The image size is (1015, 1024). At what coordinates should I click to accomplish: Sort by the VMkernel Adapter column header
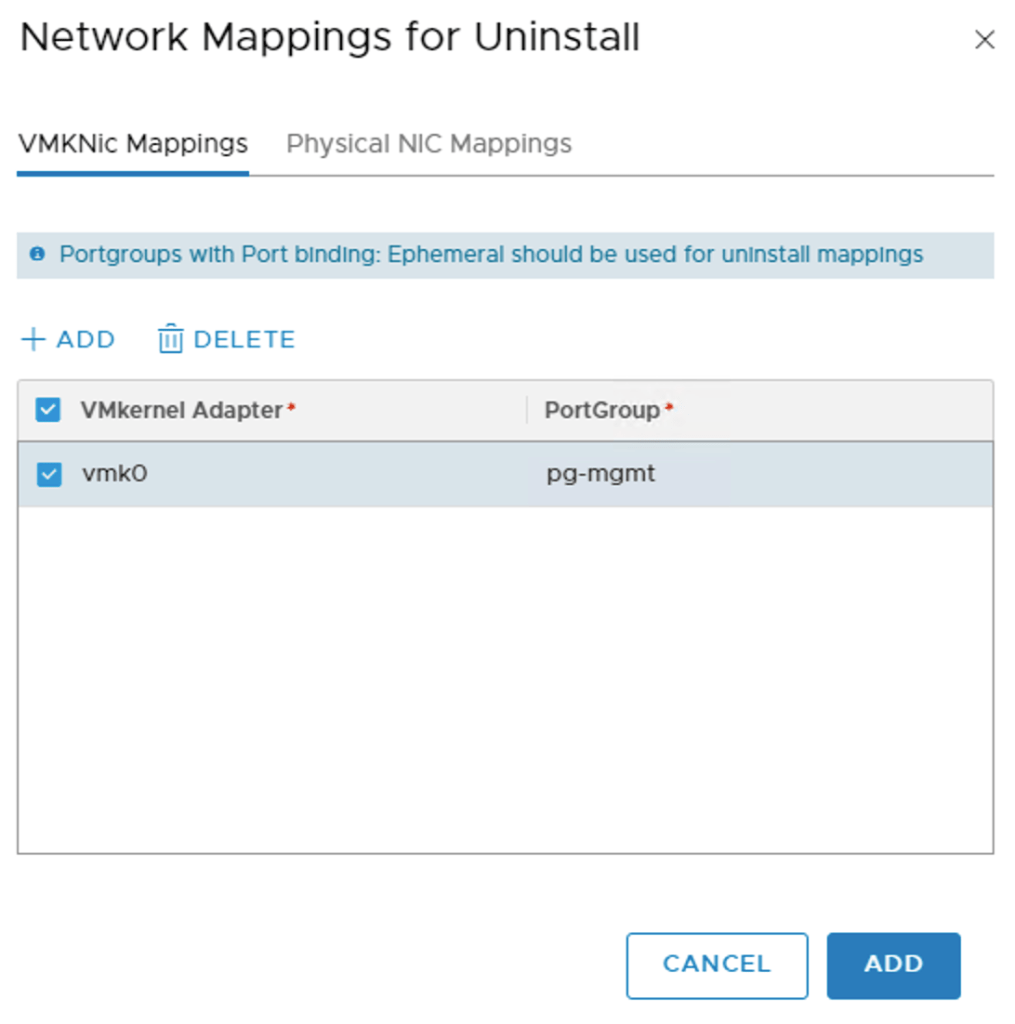tap(182, 410)
